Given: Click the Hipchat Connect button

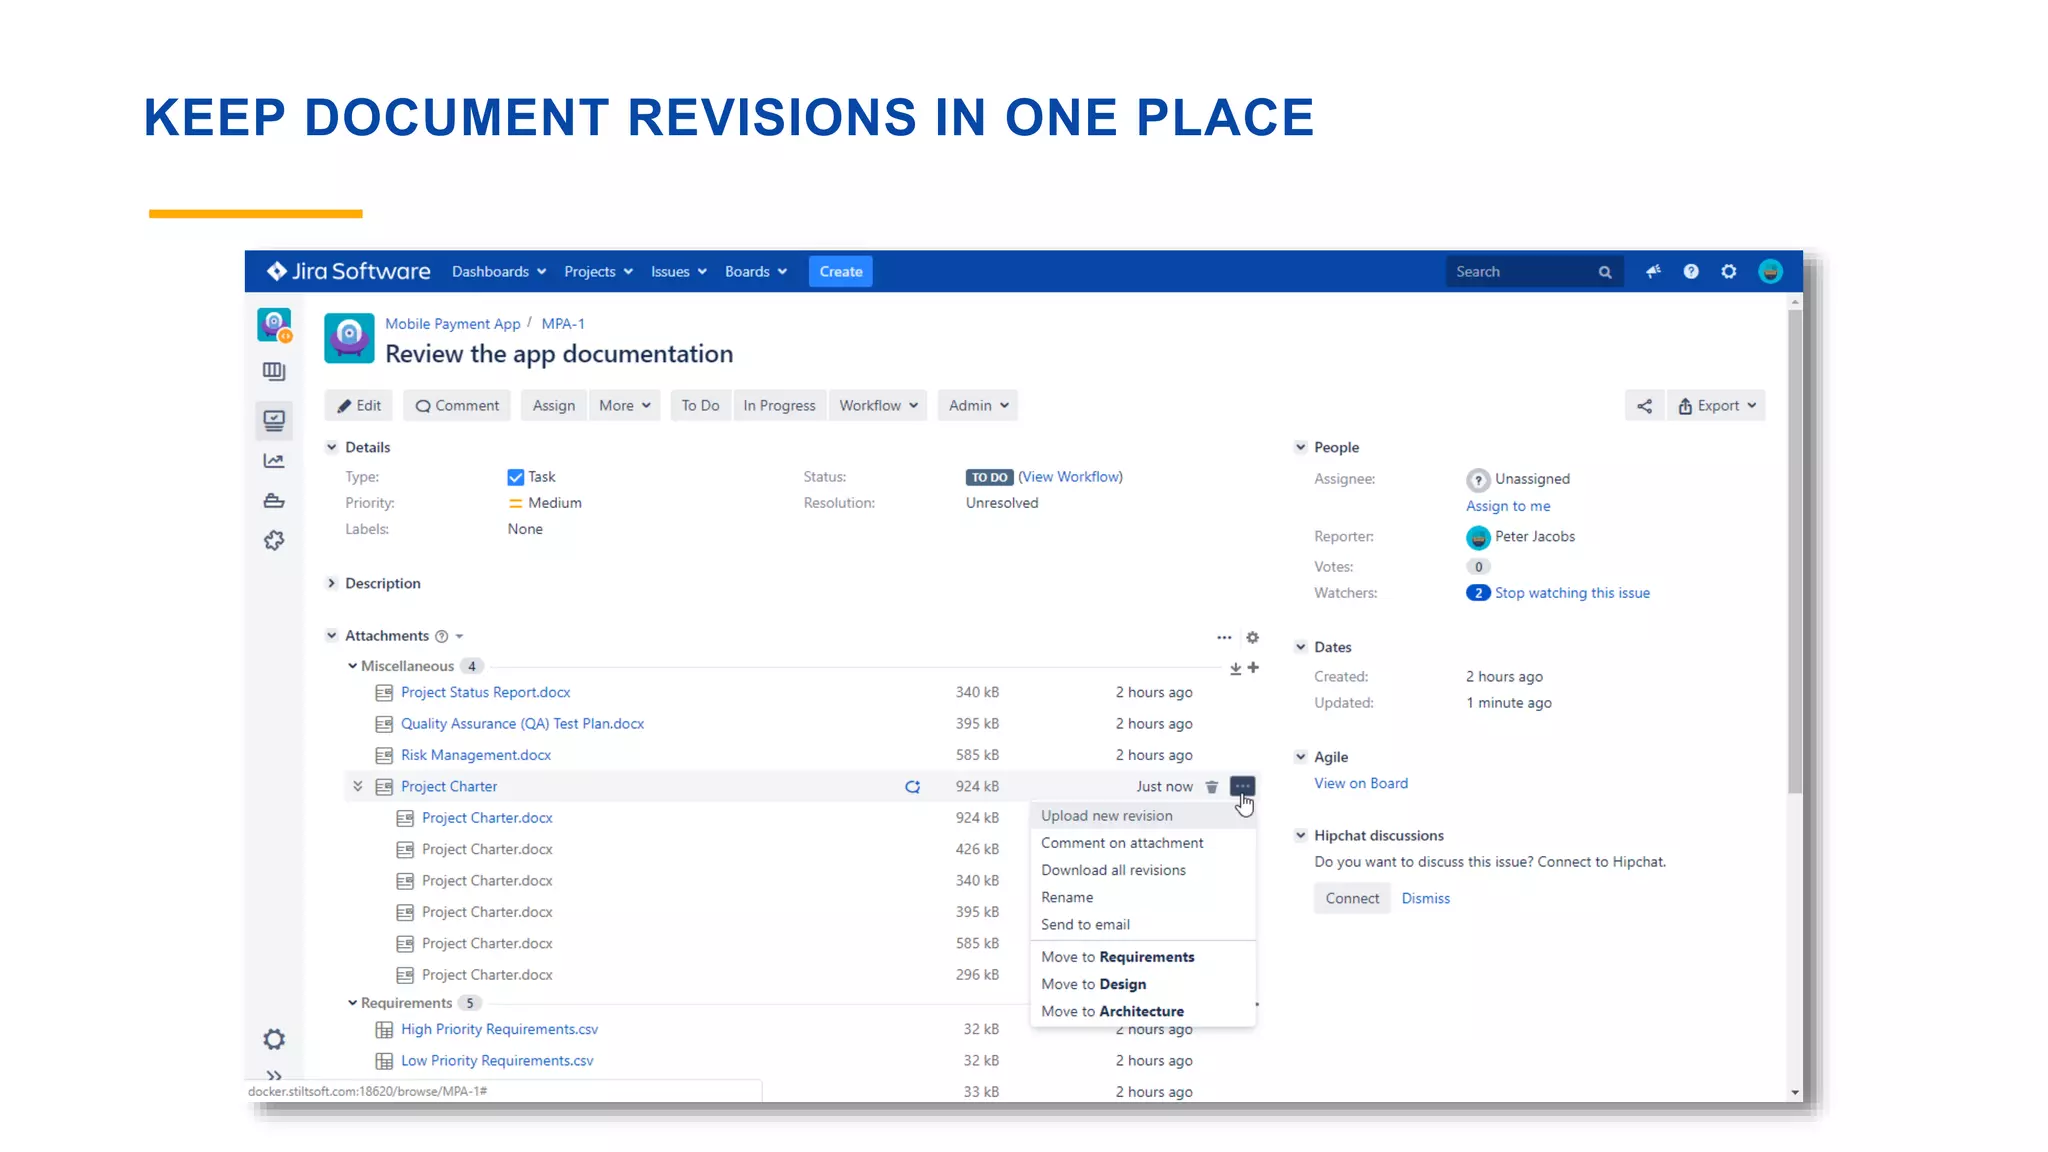Looking at the screenshot, I should point(1352,898).
